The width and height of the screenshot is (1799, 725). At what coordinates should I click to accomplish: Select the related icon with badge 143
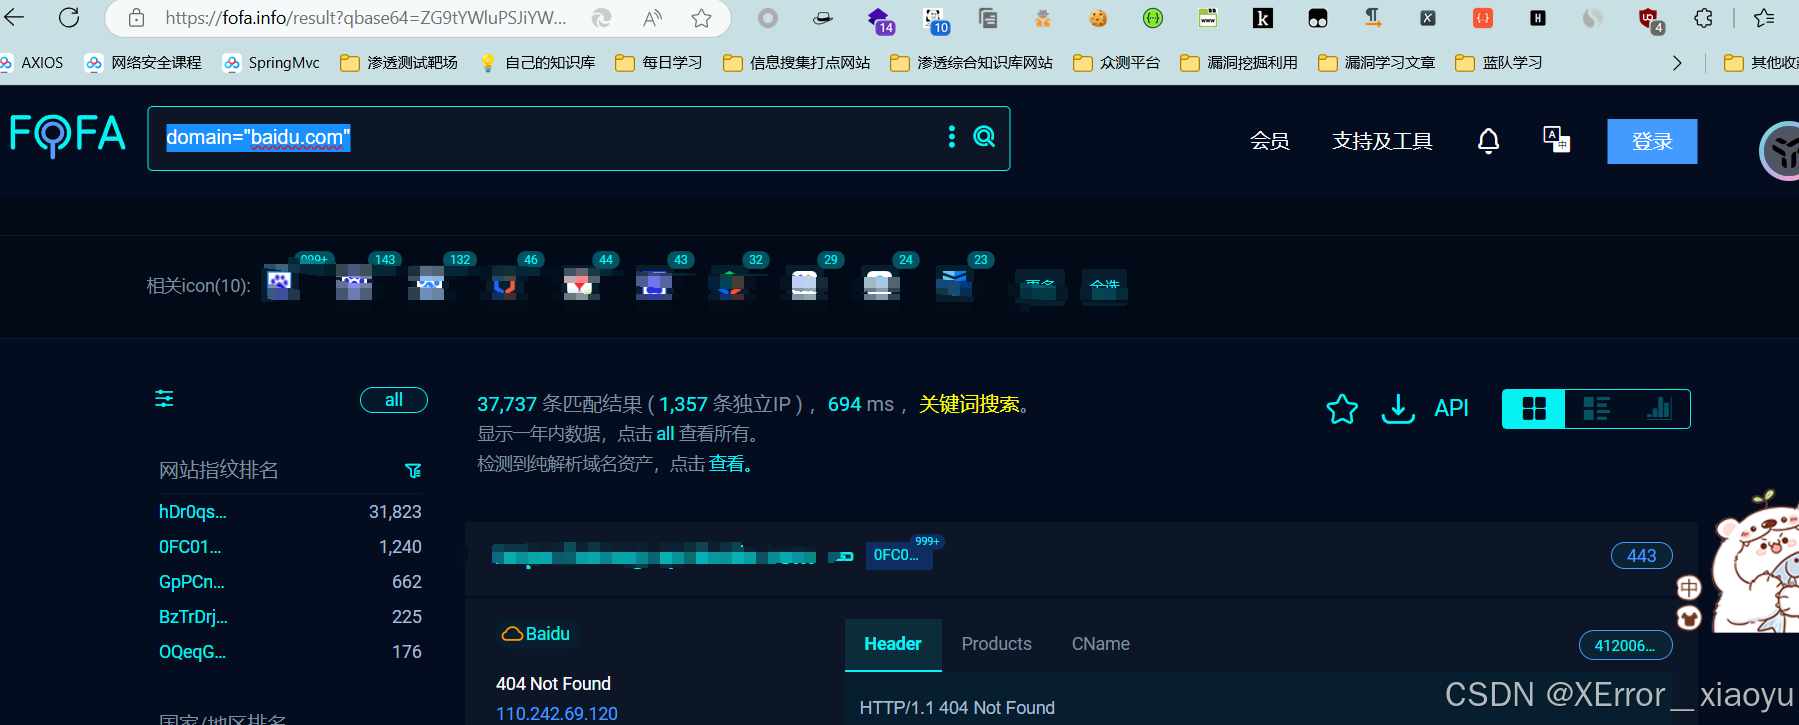pos(354,285)
